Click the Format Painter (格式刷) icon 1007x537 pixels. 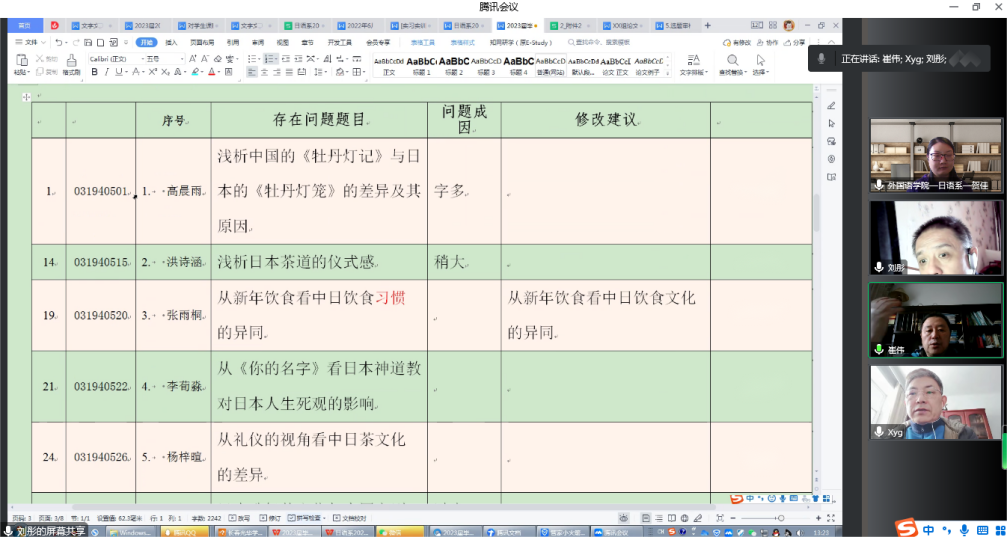click(70, 62)
